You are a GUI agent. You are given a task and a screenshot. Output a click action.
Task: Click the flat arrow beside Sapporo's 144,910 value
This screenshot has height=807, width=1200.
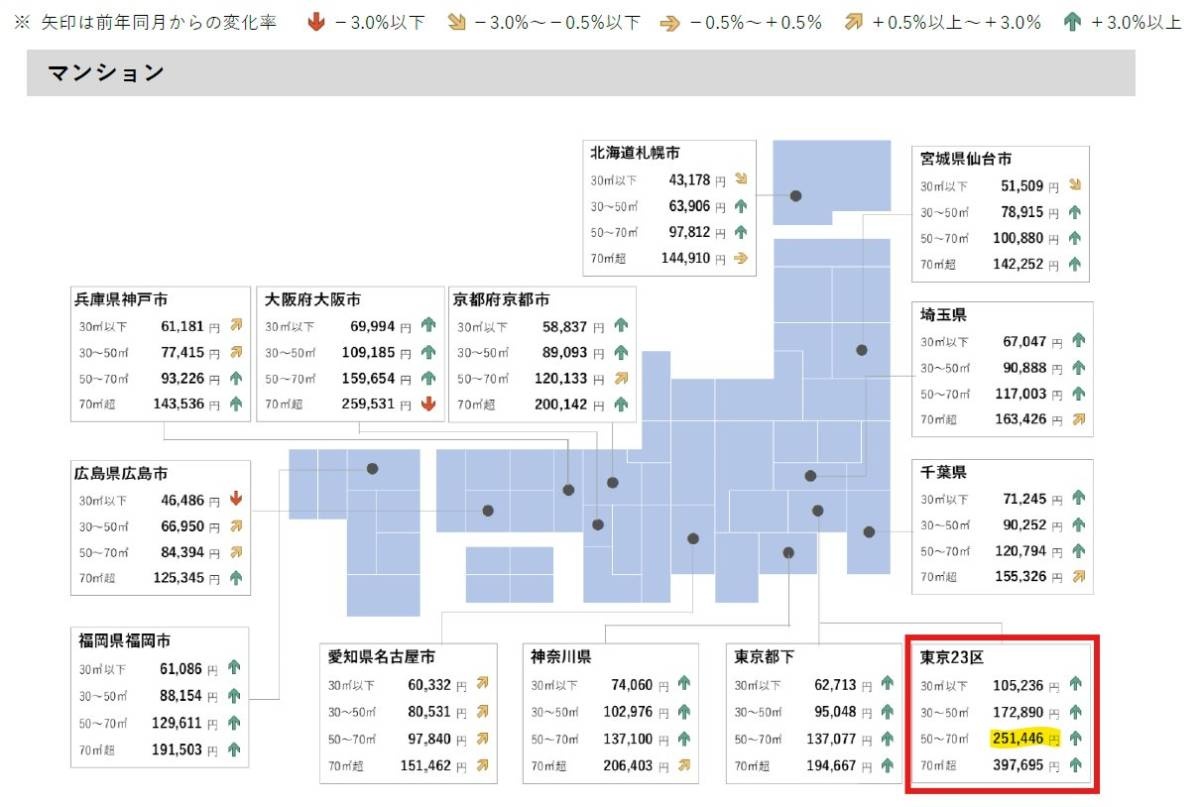tap(741, 258)
